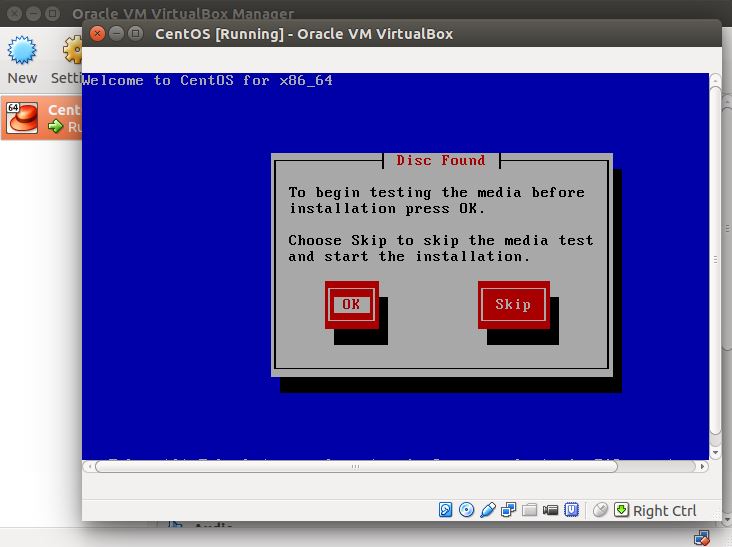Click the green running arrow under CentOS

click(x=56, y=126)
